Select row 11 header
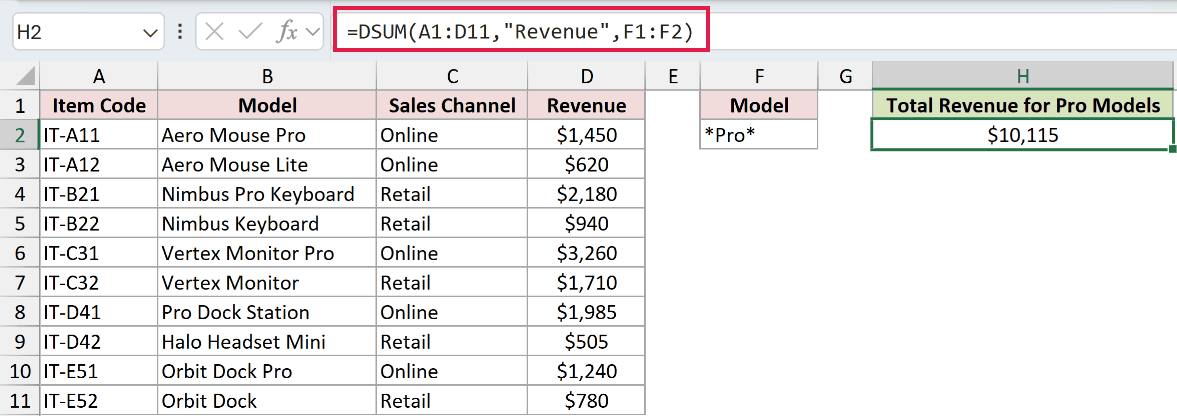The height and width of the screenshot is (416, 1177). pos(20,401)
